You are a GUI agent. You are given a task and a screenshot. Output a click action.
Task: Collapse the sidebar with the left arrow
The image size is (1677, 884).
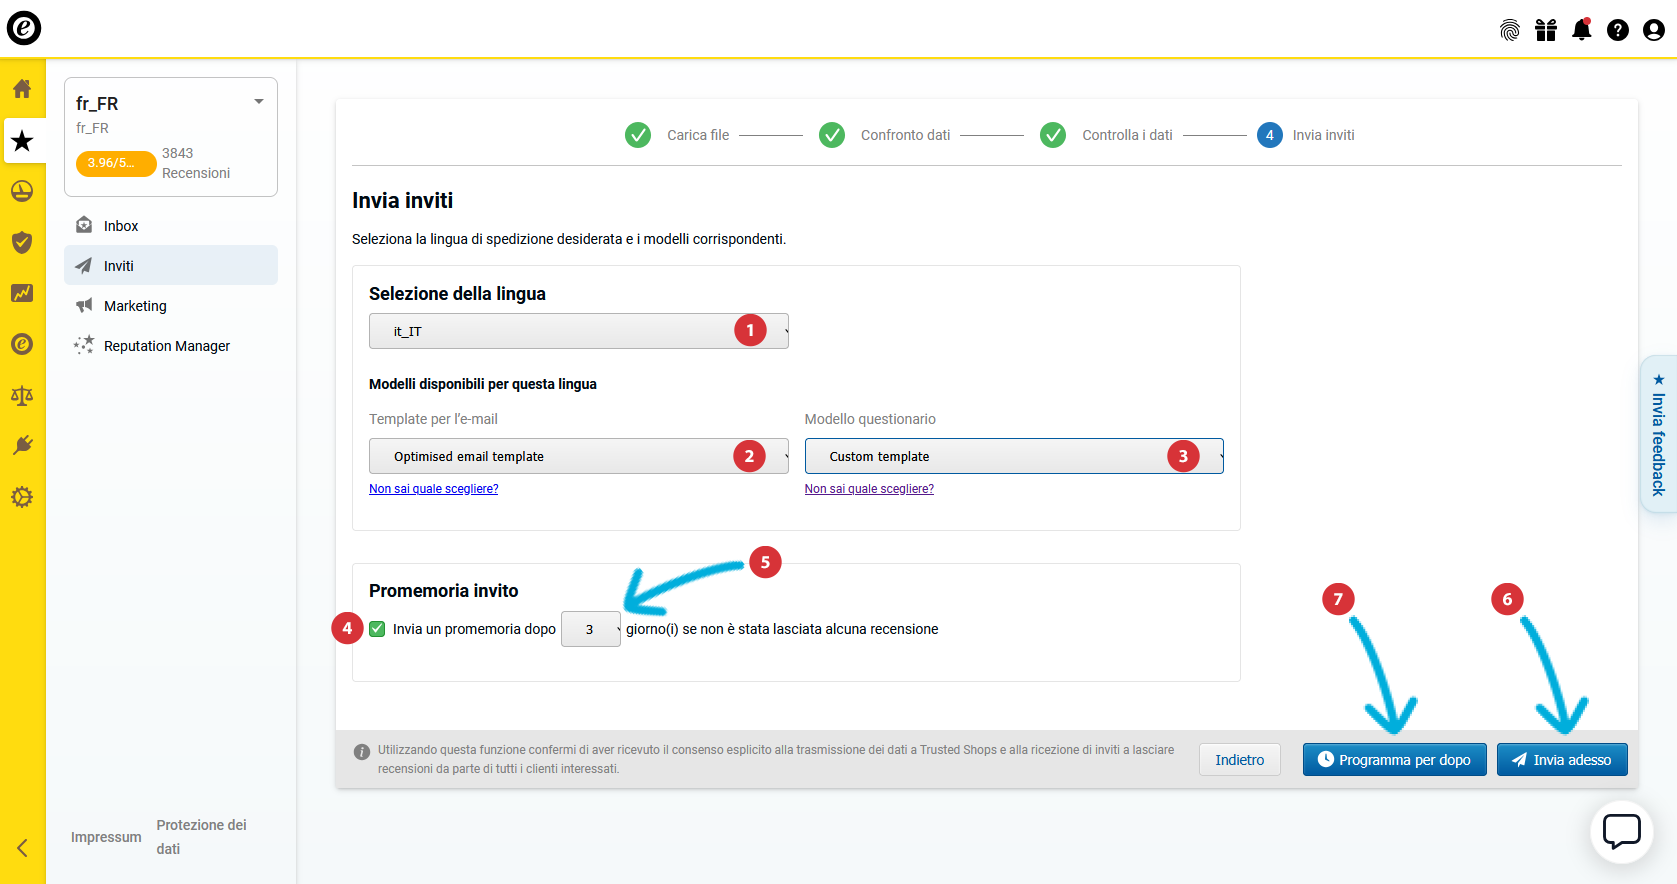(22, 848)
